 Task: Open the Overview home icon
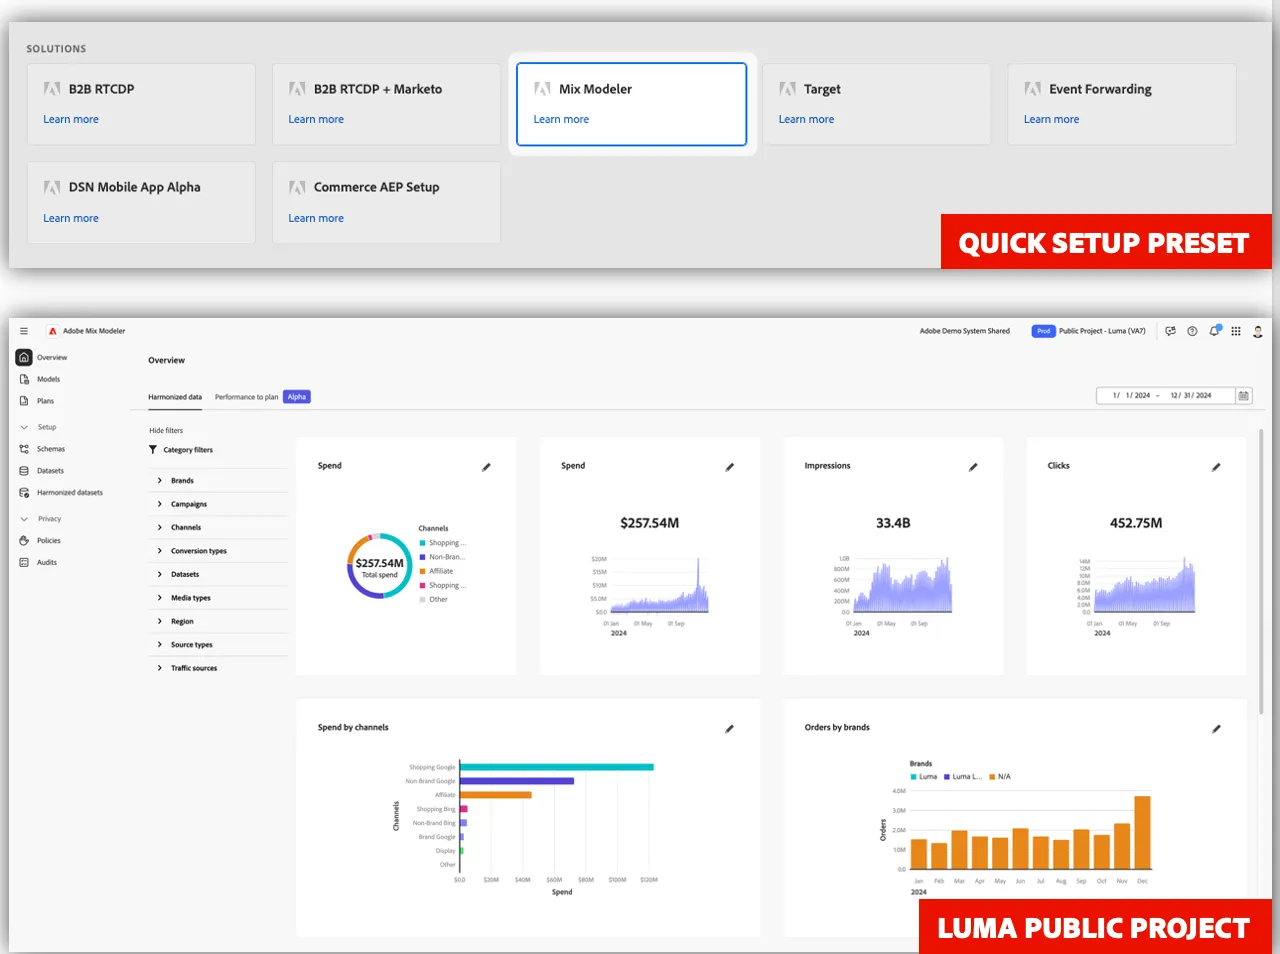[24, 357]
